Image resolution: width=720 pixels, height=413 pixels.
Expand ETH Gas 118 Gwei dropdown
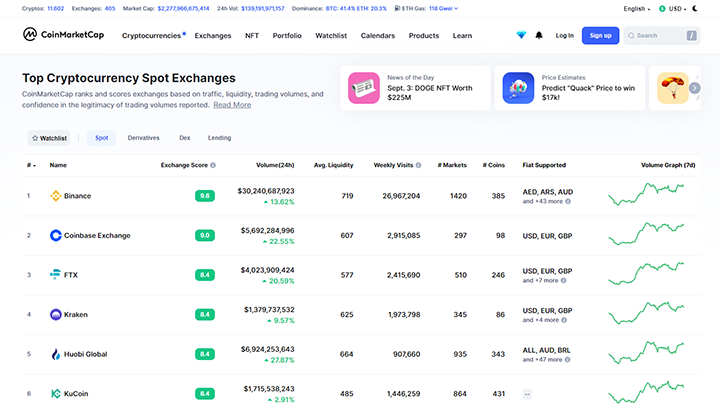pyautogui.click(x=444, y=8)
